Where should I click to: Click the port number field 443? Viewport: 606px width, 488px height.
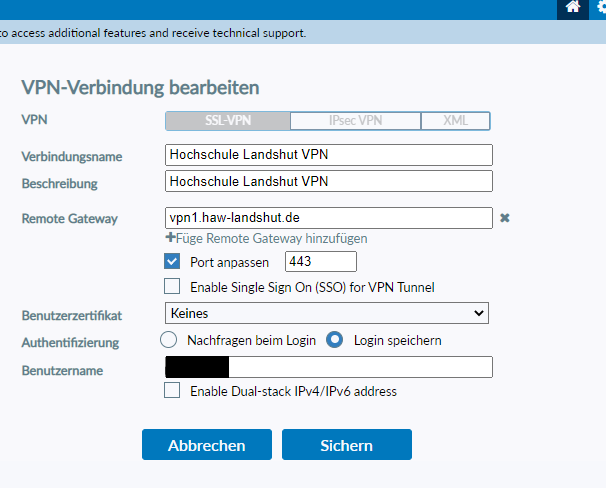[x=321, y=262]
